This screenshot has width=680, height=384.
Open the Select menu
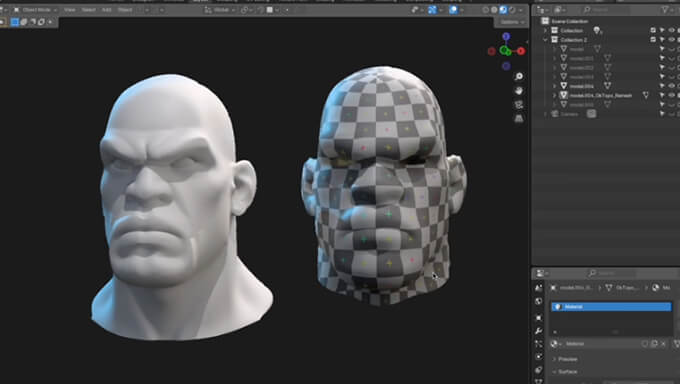click(88, 10)
